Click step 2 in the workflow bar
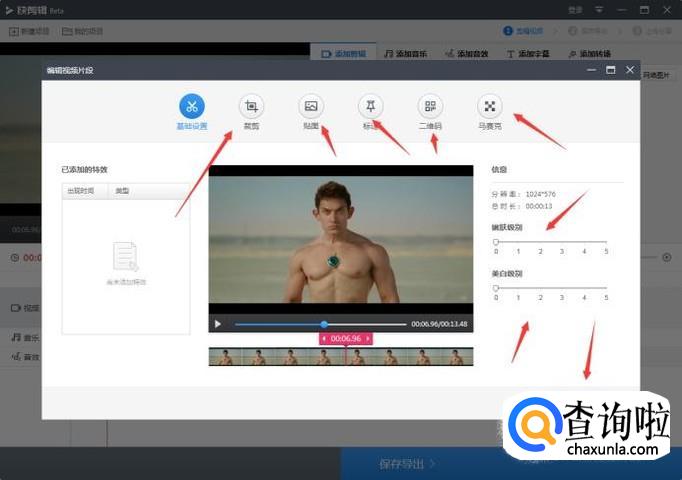Viewport: 682px width, 480px height. tap(588, 31)
